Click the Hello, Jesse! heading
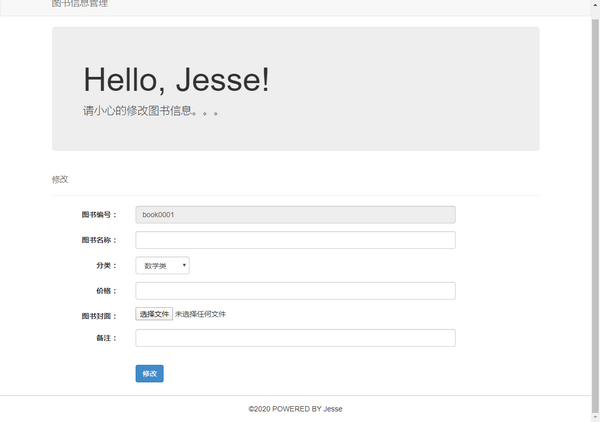Screen dimensions: 600x422 click(x=176, y=80)
